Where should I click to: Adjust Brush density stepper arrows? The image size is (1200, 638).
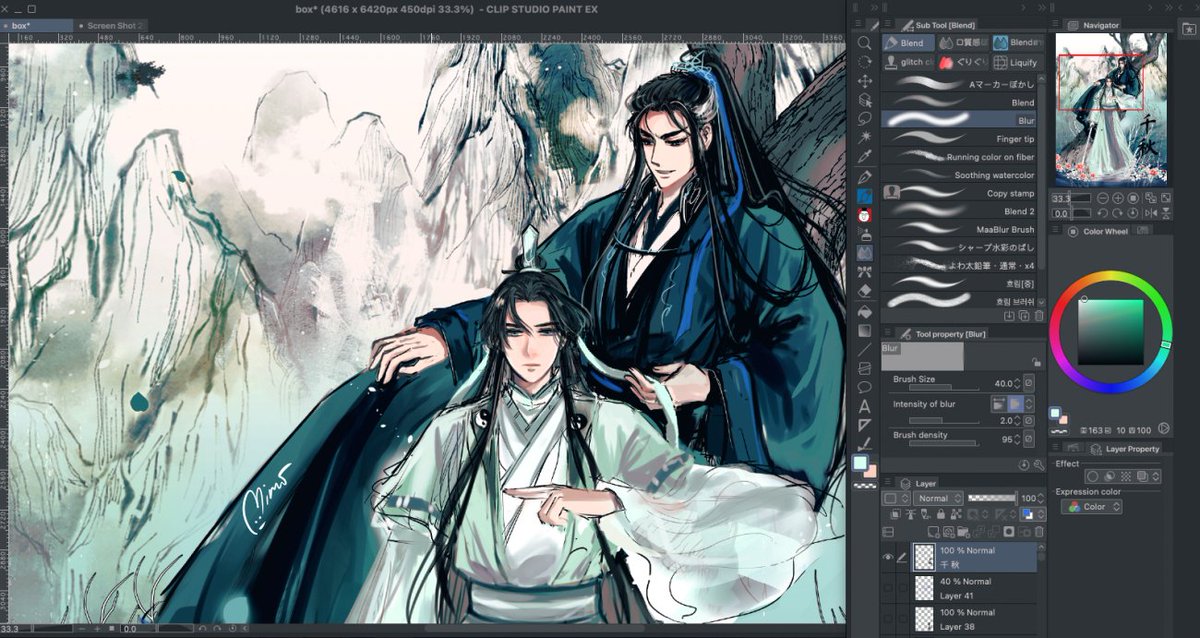[x=1018, y=440]
